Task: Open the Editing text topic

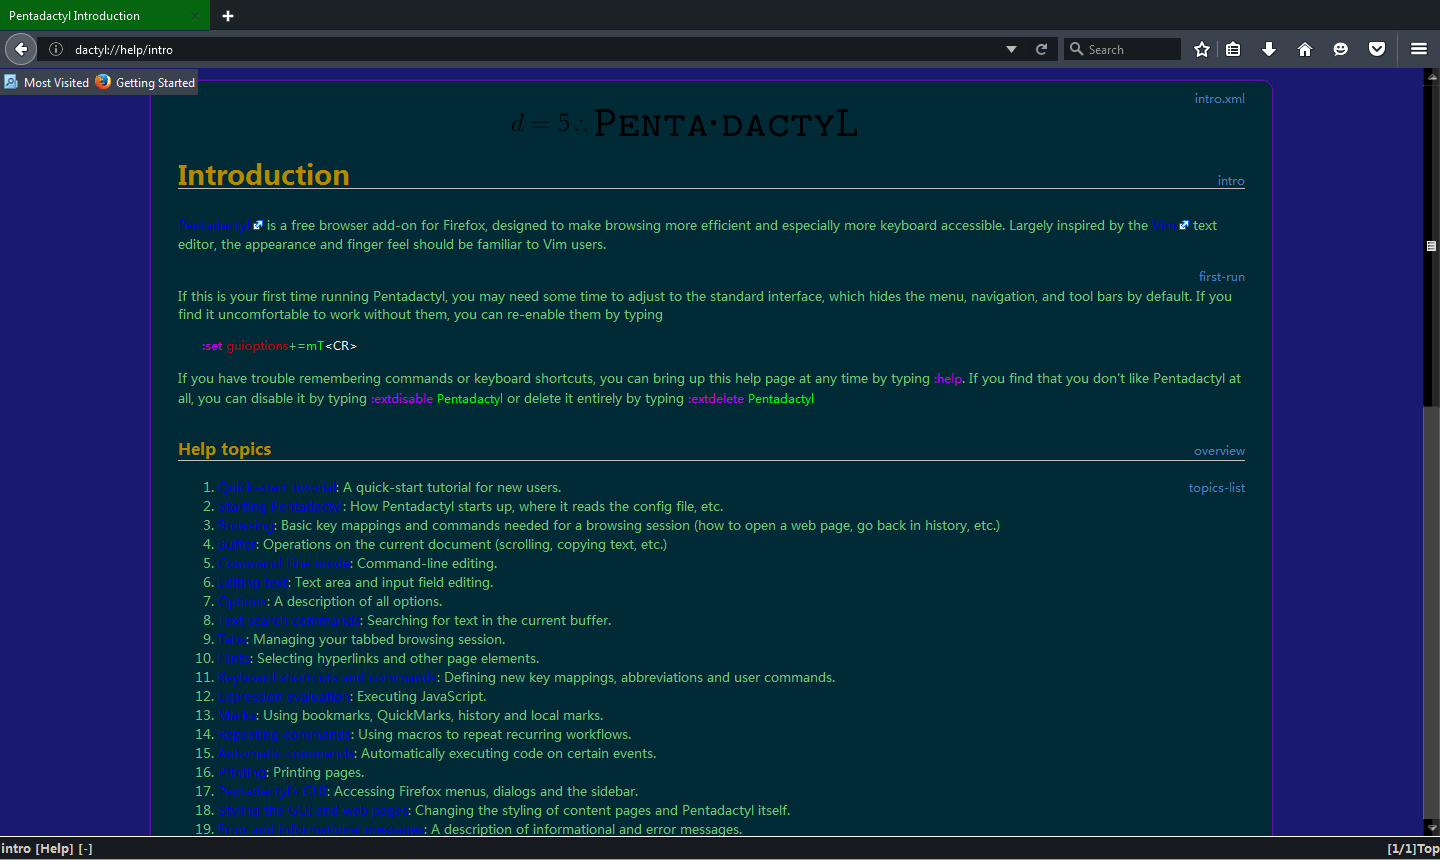Action: pos(253,583)
